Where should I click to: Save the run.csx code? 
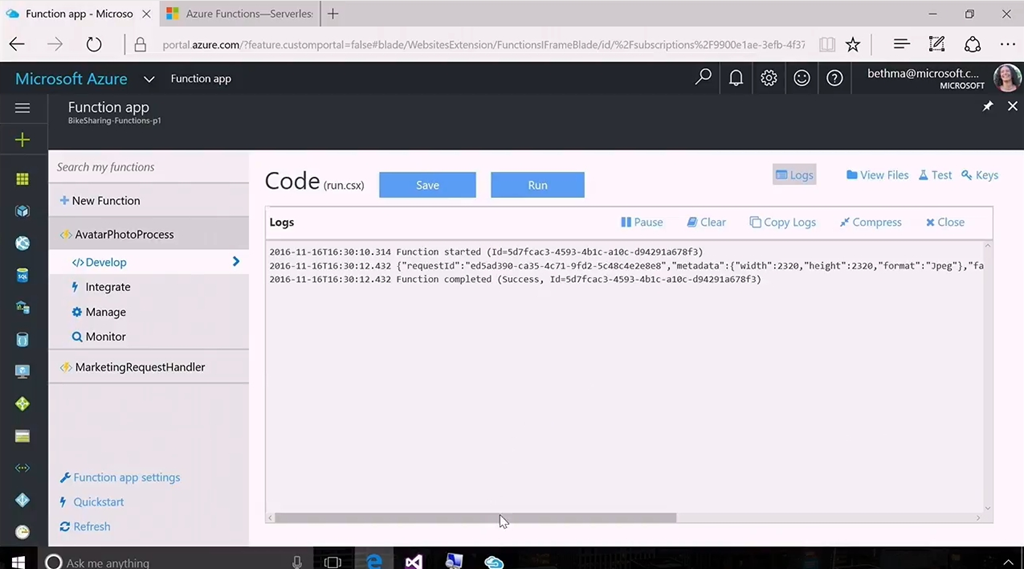point(428,185)
